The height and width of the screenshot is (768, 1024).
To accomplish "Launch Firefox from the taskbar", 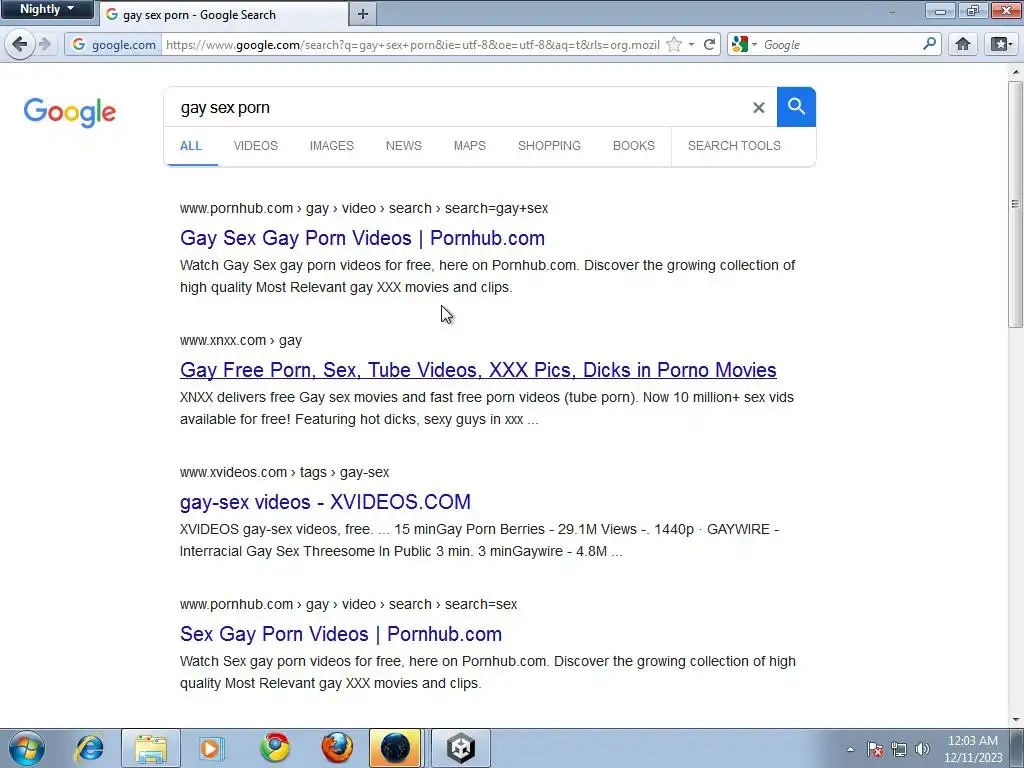I will [338, 748].
